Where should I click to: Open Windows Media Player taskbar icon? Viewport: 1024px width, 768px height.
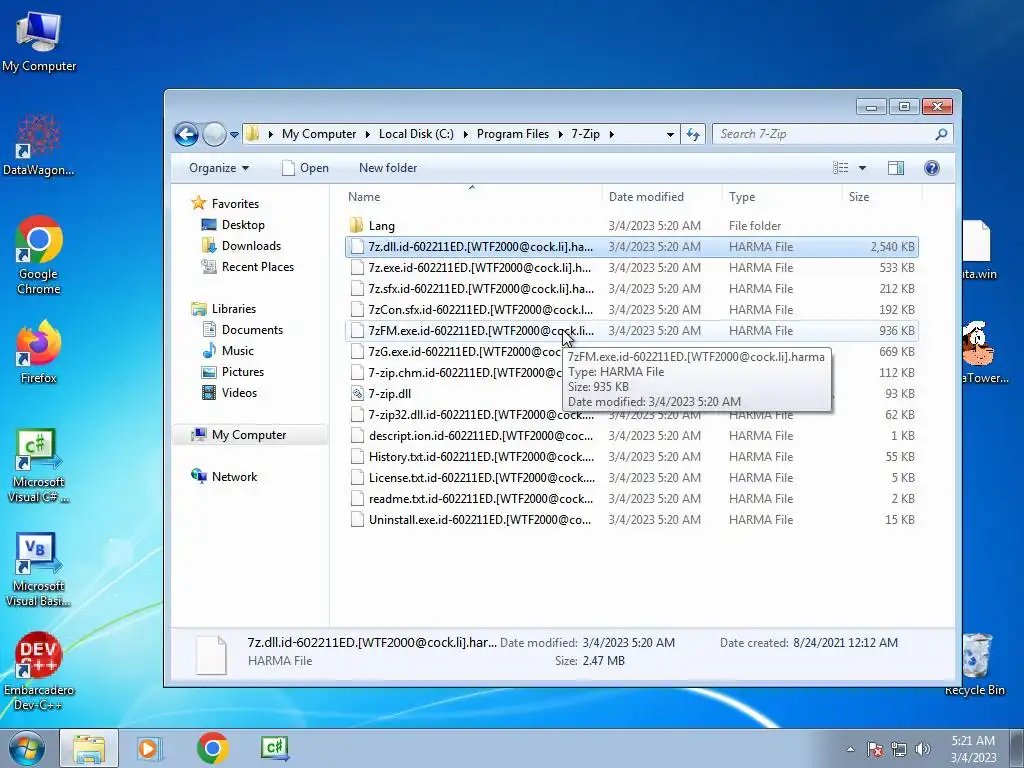pyautogui.click(x=149, y=748)
